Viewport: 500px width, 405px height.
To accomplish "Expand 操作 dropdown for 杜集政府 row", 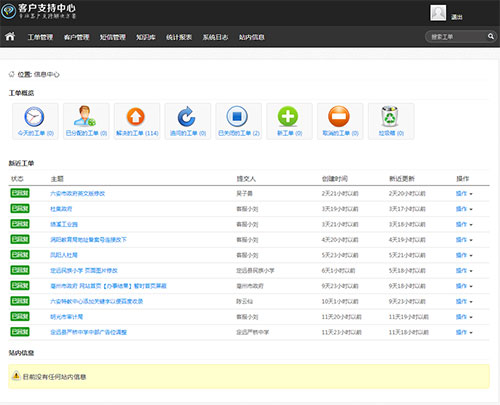I will pyautogui.click(x=464, y=209).
